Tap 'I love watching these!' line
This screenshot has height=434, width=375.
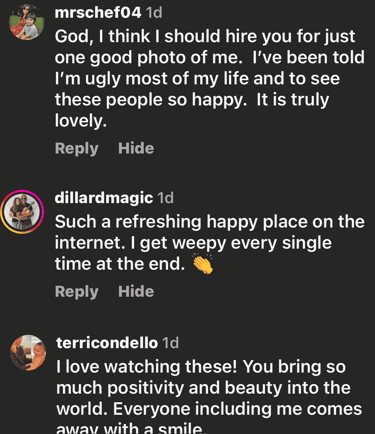pyautogui.click(x=146, y=367)
